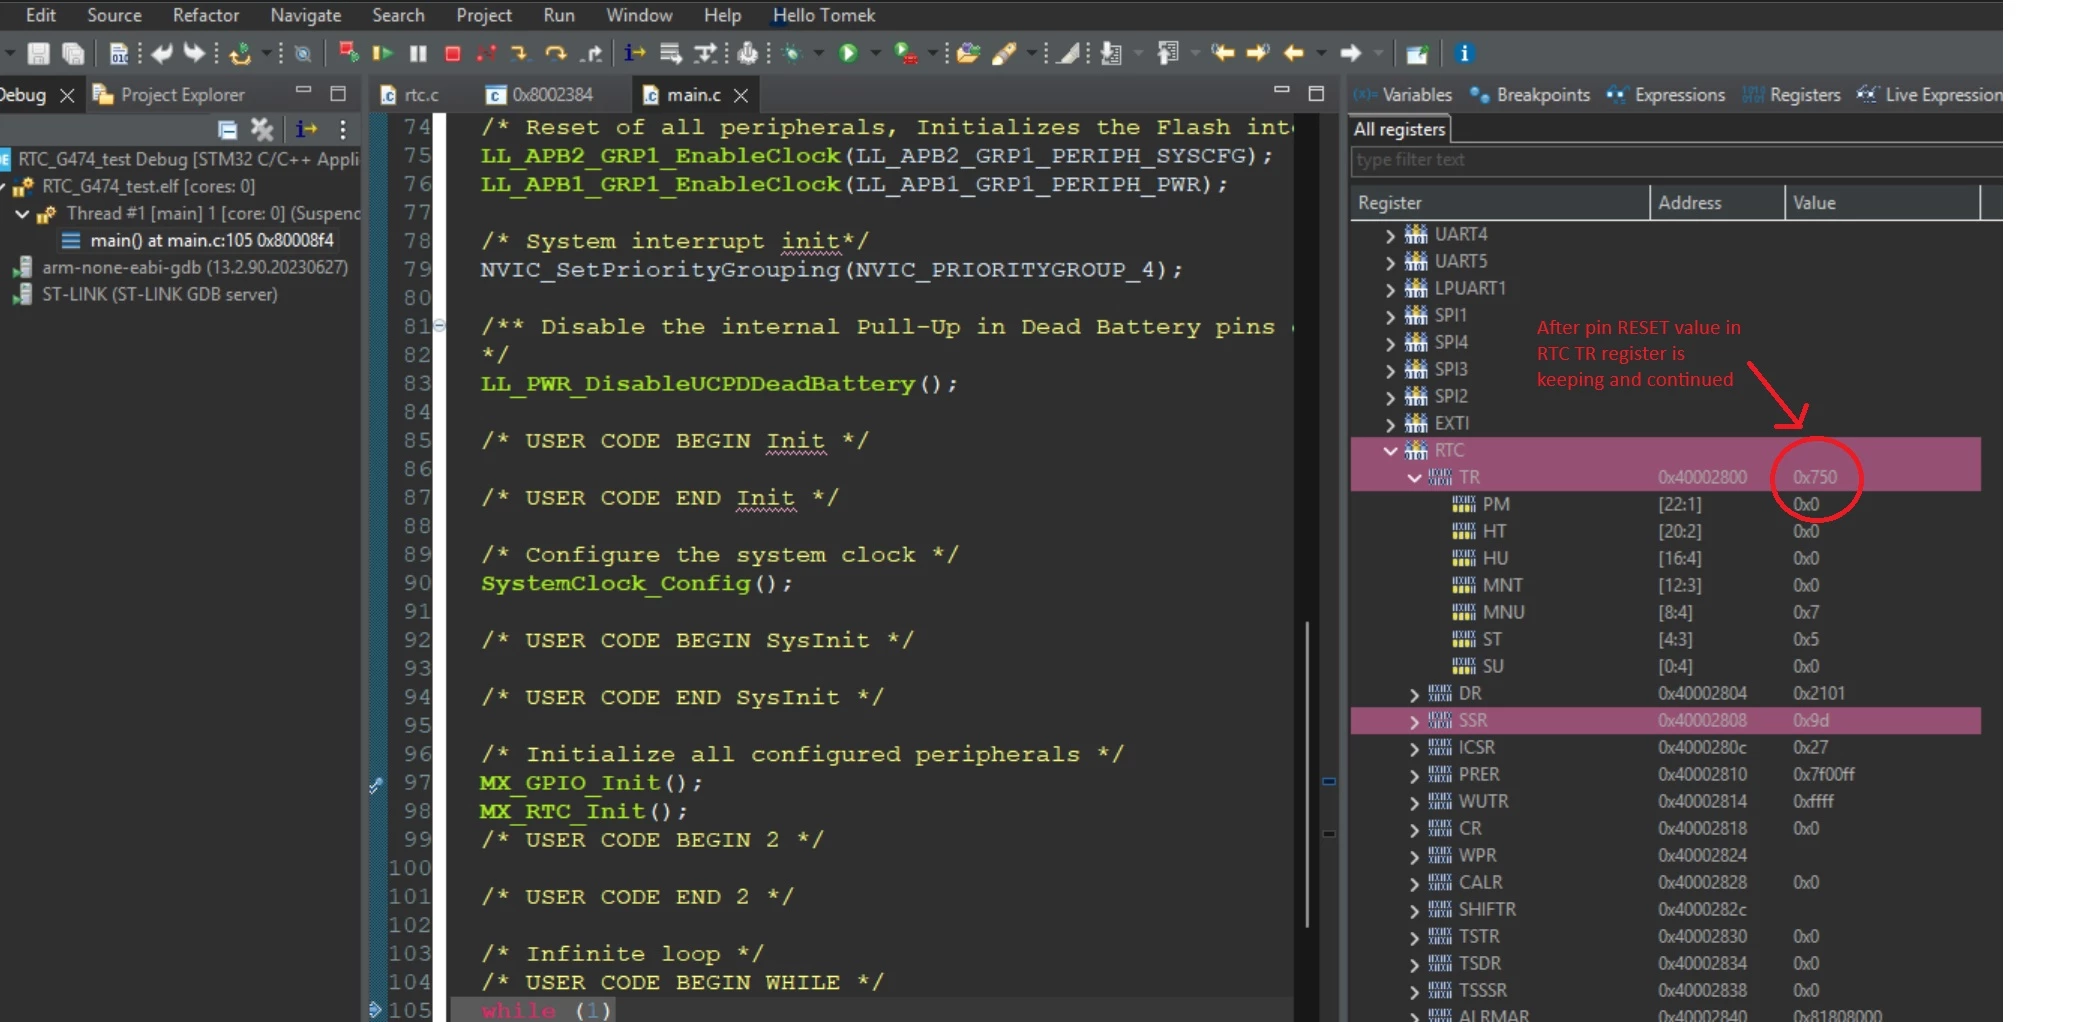Collapse the RTC peripheral node

click(1390, 450)
